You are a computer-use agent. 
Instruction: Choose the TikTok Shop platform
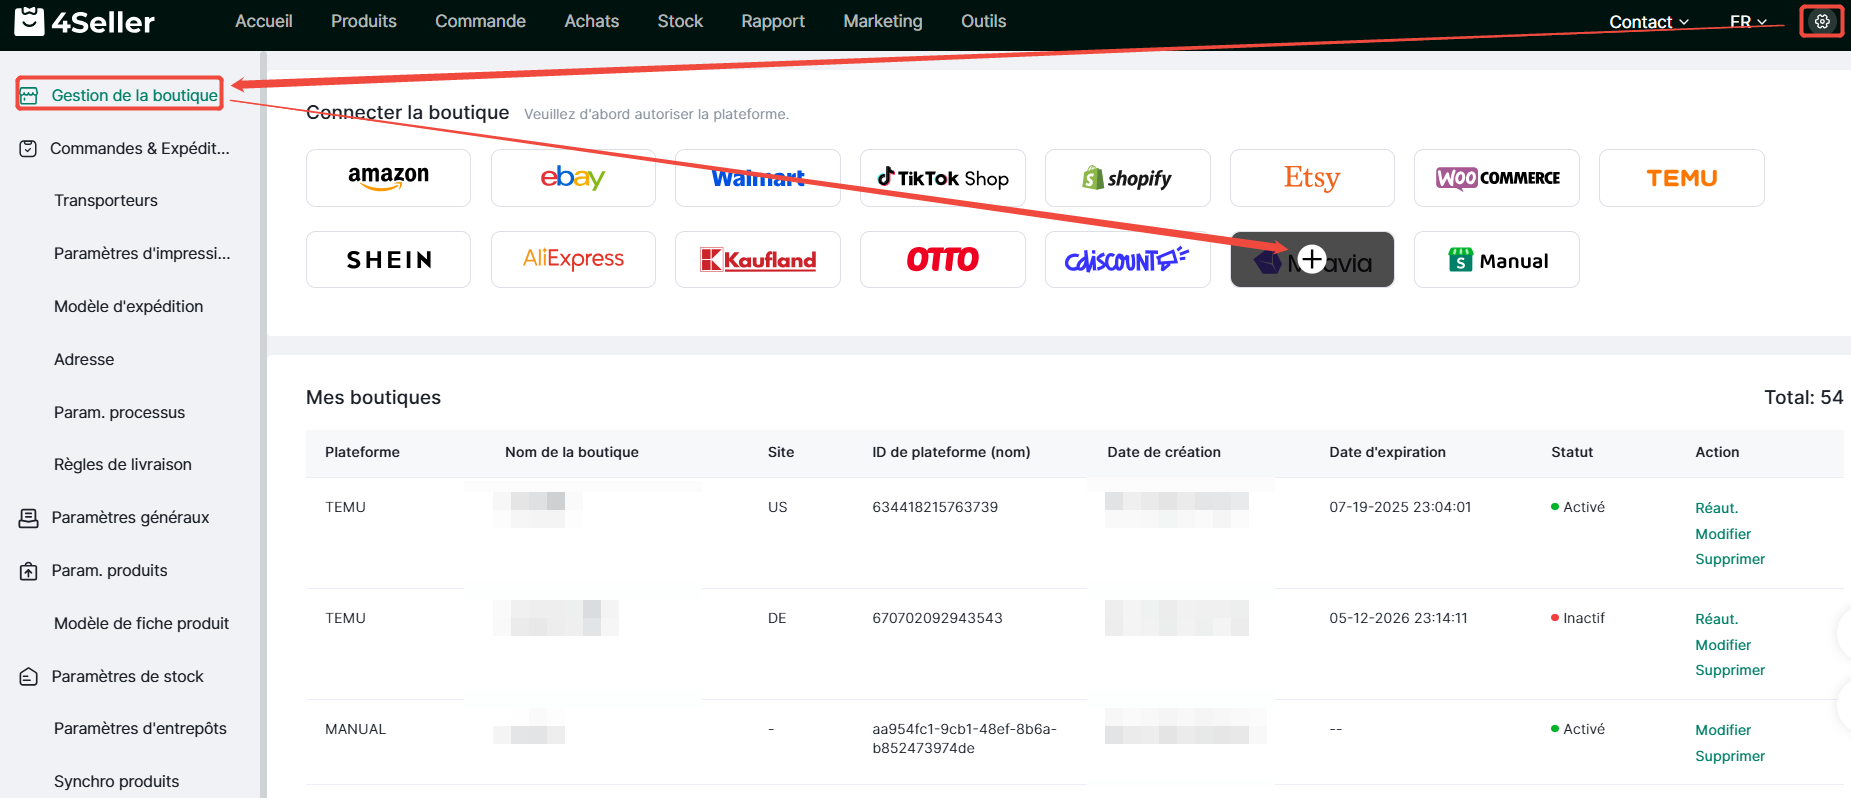click(x=942, y=178)
